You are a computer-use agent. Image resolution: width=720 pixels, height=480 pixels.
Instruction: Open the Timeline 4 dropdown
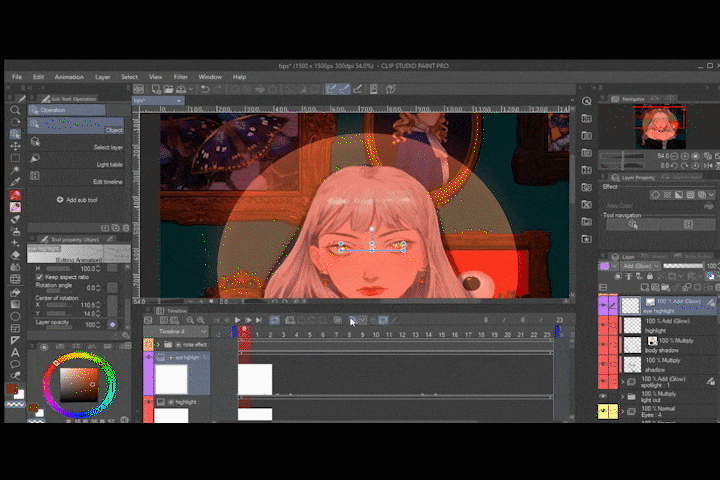[176, 331]
